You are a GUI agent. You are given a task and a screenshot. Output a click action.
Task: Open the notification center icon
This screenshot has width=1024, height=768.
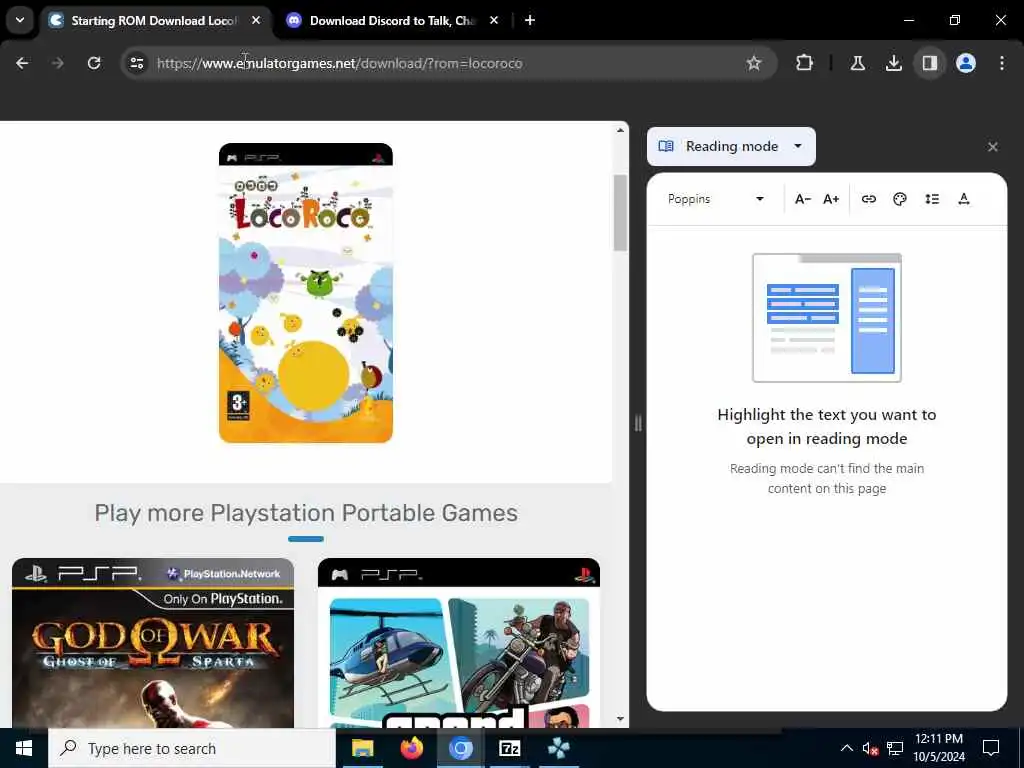(x=991, y=748)
